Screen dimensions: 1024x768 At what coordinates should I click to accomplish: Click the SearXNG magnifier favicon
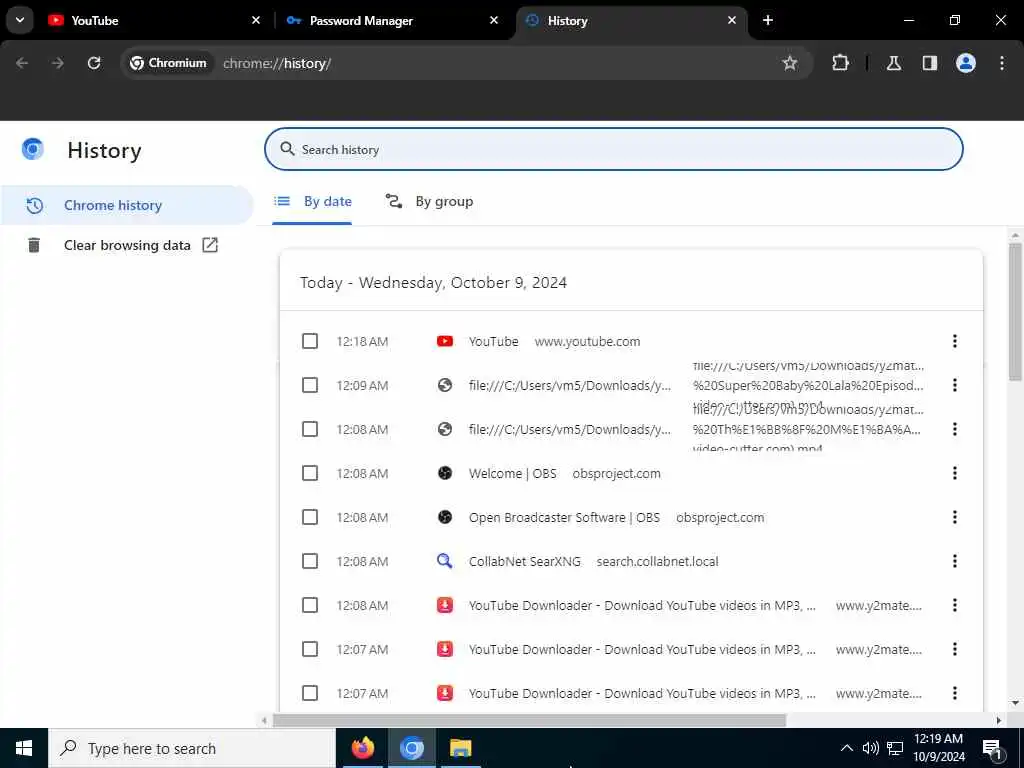point(445,561)
